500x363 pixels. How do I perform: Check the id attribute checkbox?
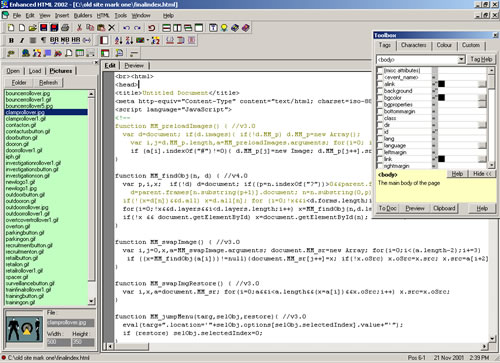click(x=380, y=132)
